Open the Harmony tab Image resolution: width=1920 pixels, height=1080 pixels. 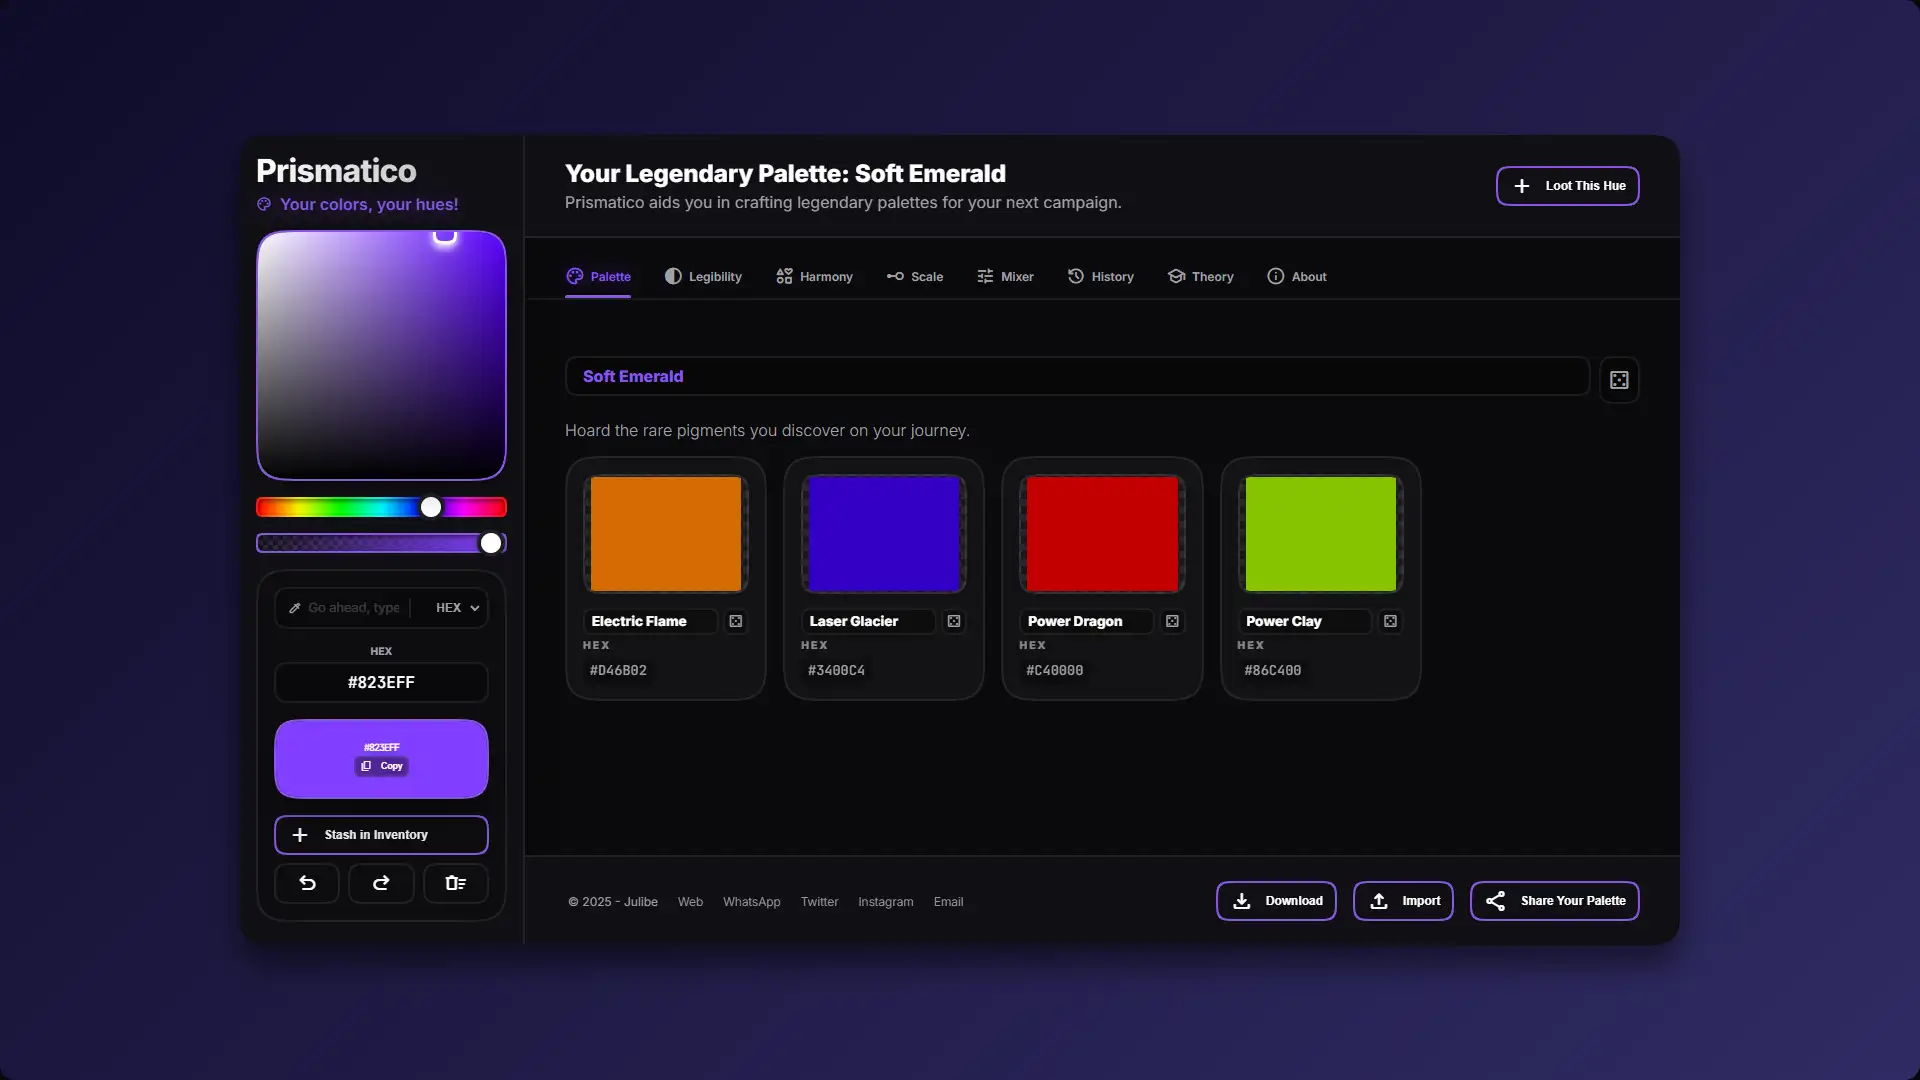pos(814,277)
